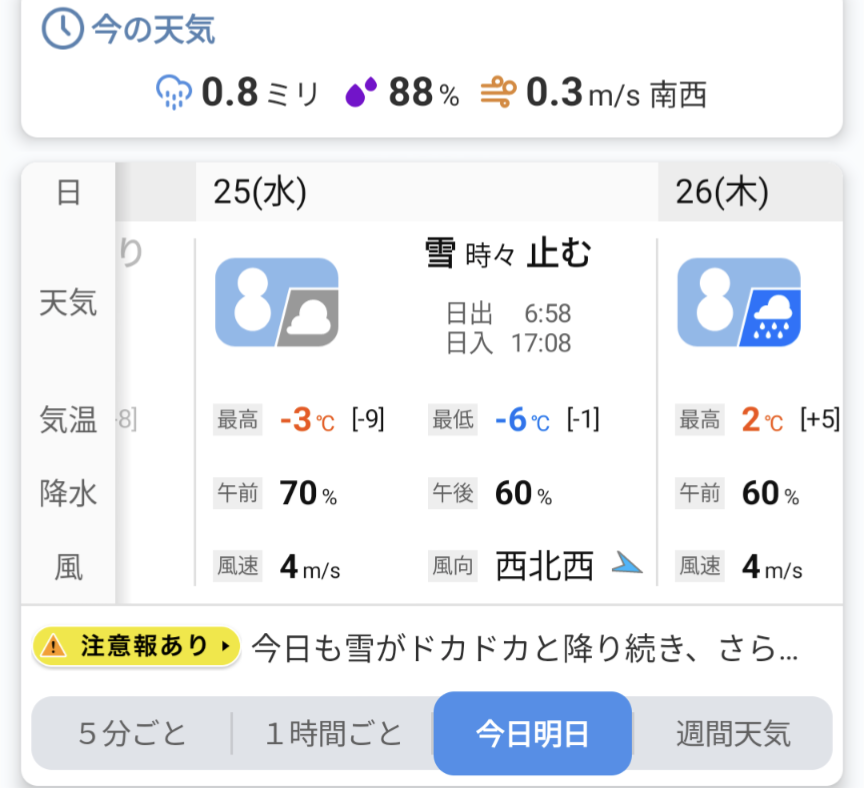Click the 今の天気 heading
The image size is (864, 788).
click(153, 29)
